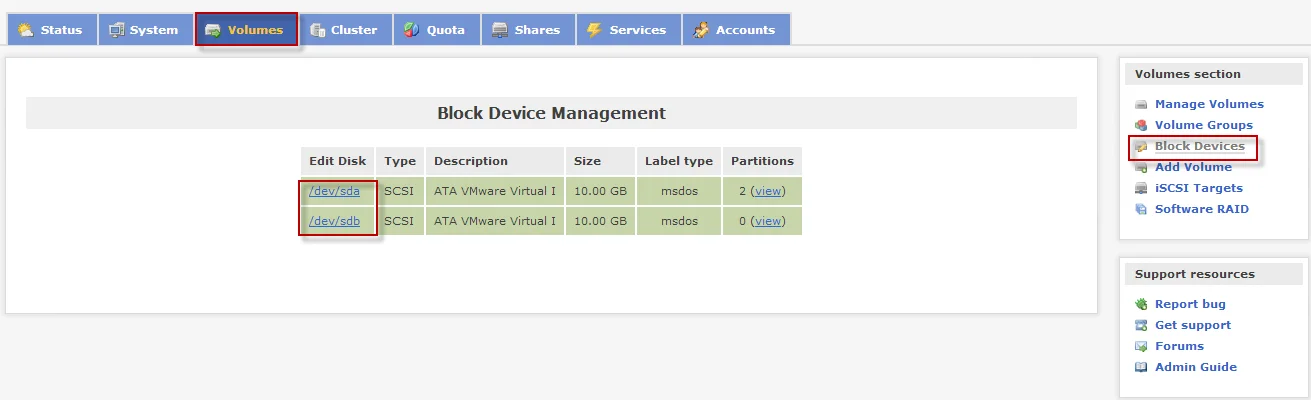Open the Services tab
Image resolution: width=1311 pixels, height=400 pixels.
(626, 30)
